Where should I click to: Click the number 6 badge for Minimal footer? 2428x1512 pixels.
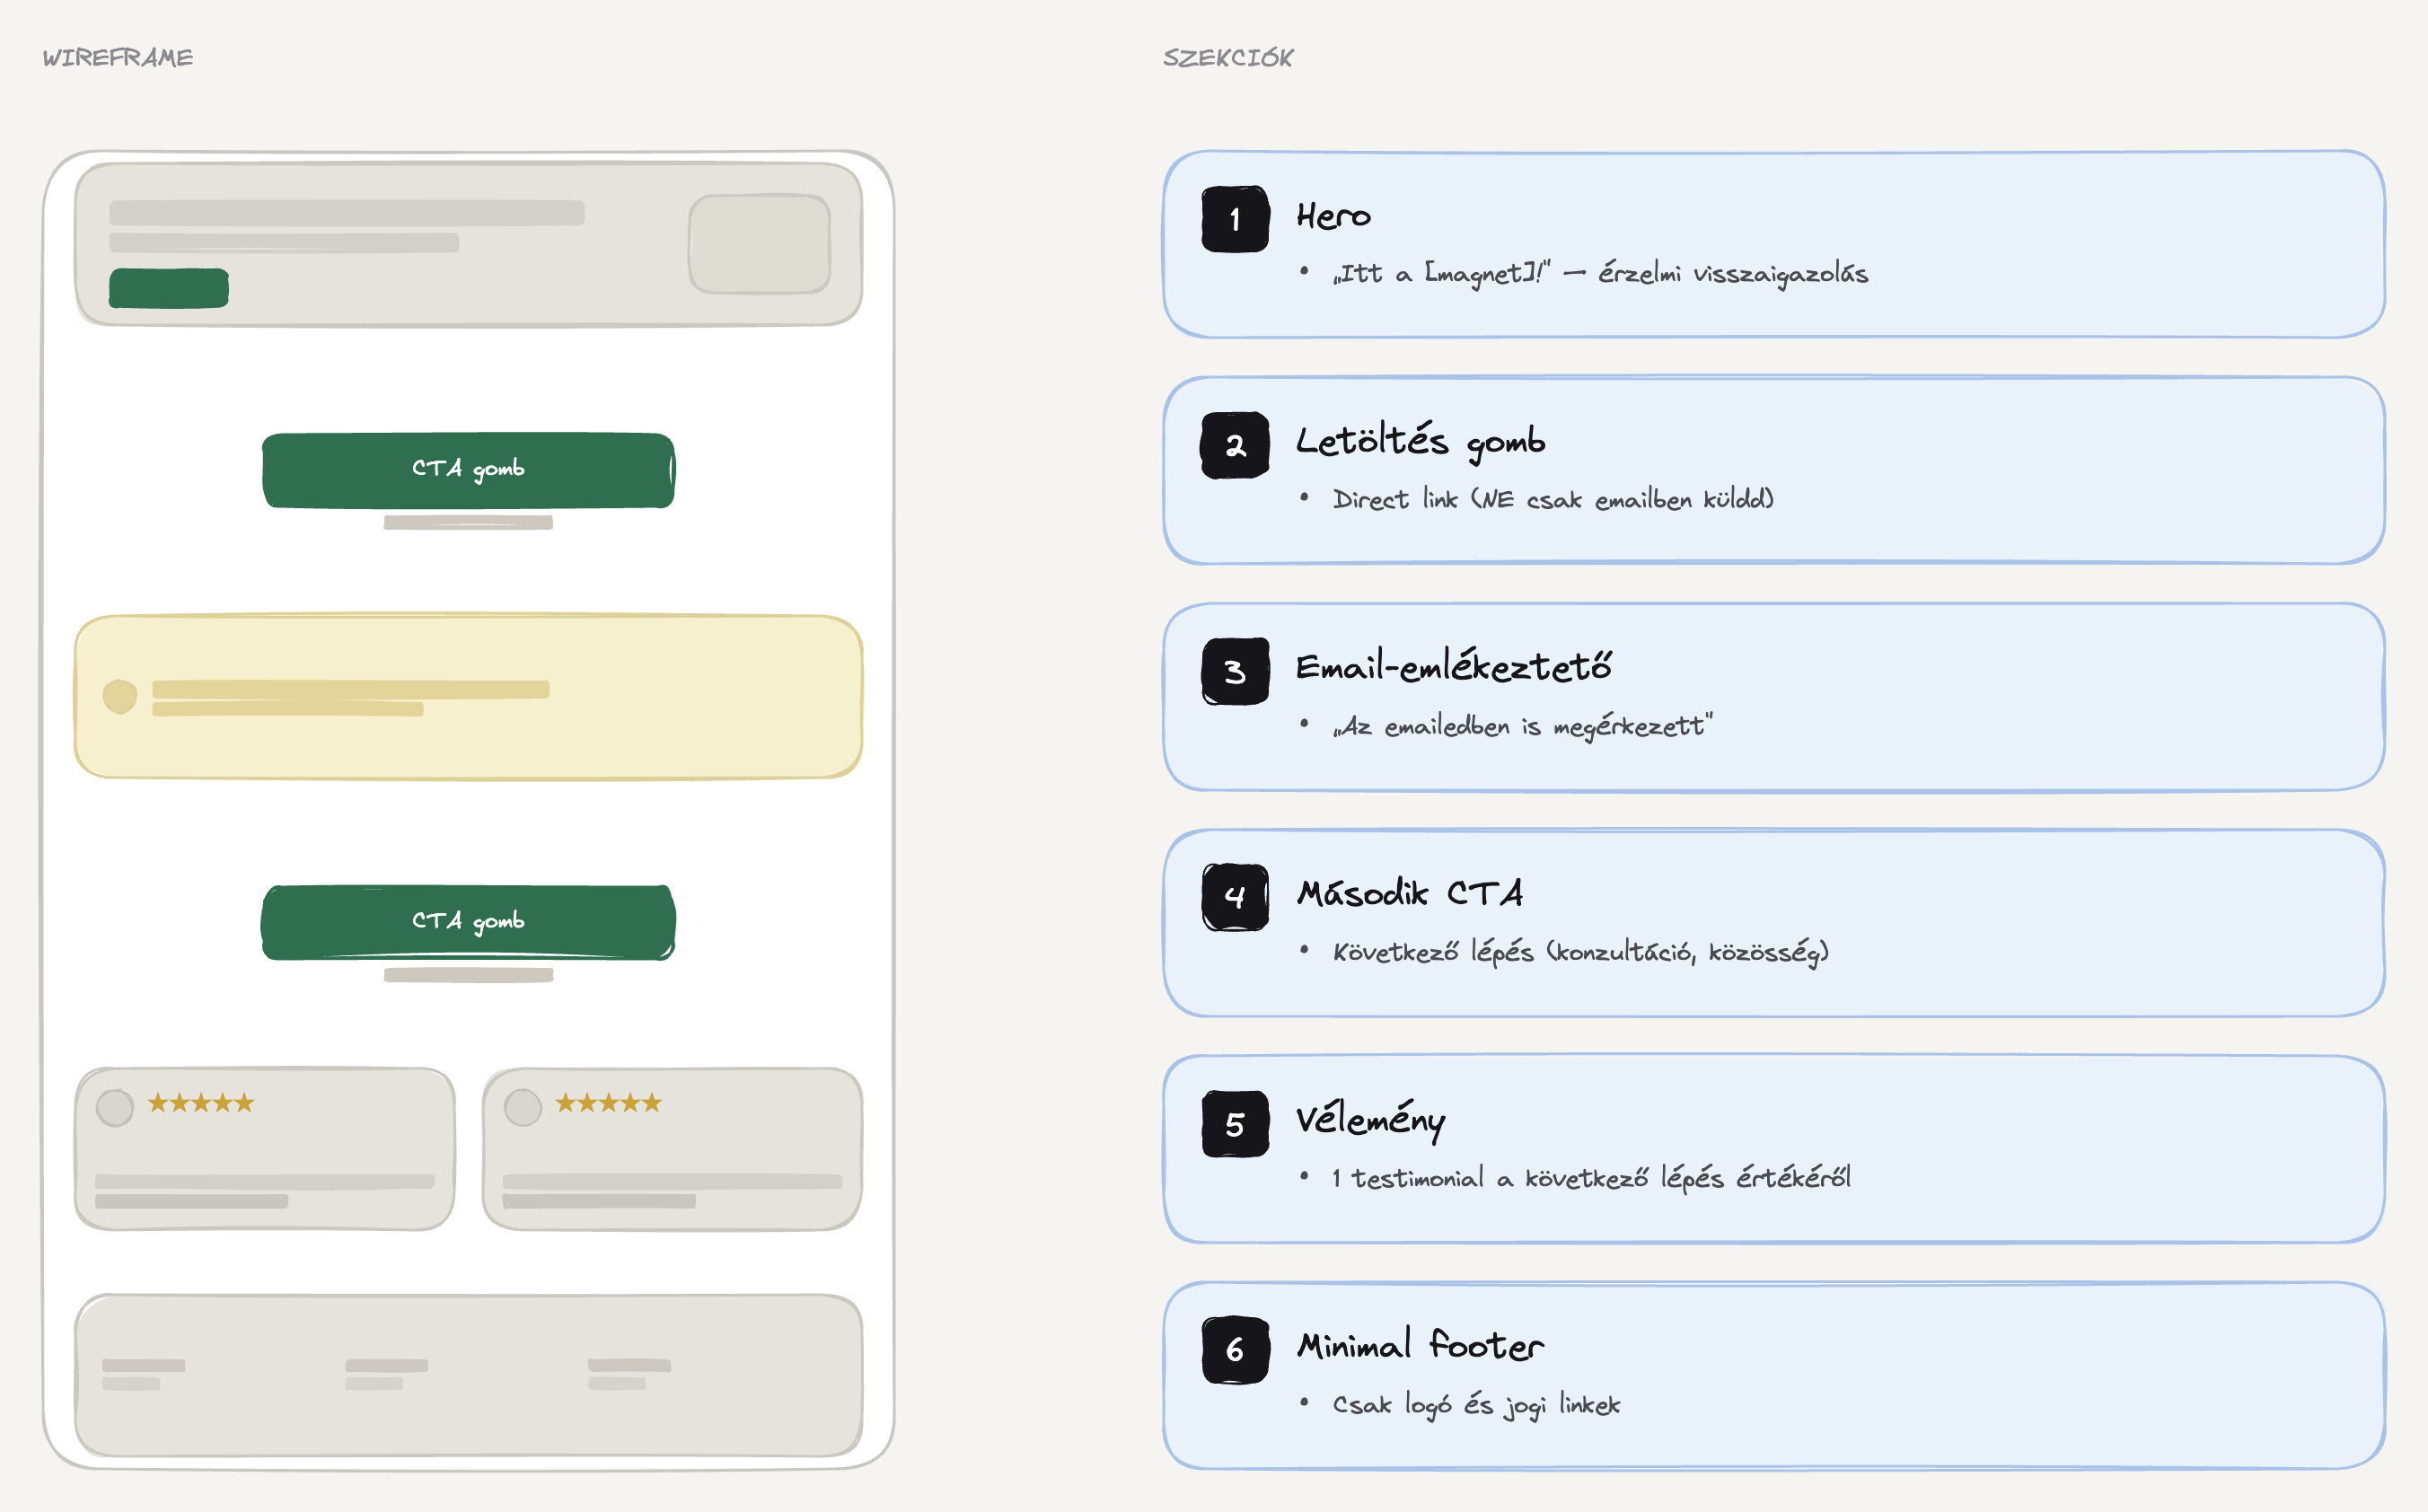click(1235, 1350)
